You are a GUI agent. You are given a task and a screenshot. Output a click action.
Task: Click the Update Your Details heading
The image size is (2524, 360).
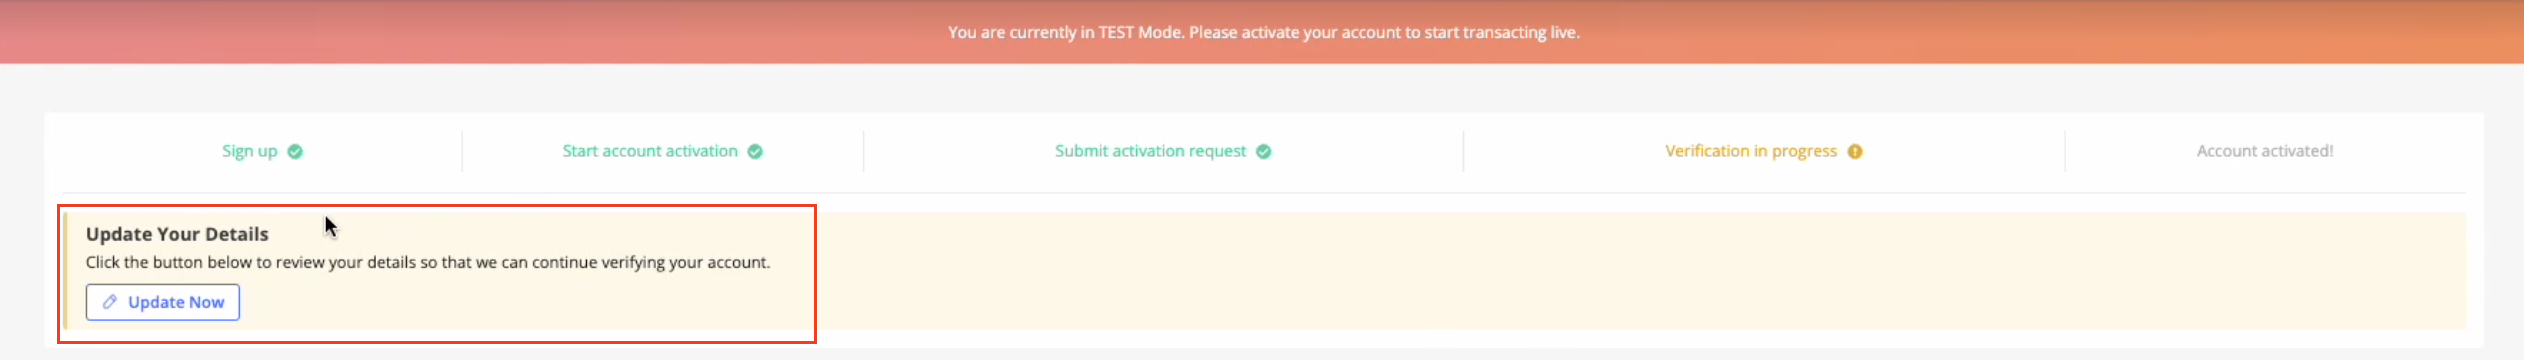point(177,234)
